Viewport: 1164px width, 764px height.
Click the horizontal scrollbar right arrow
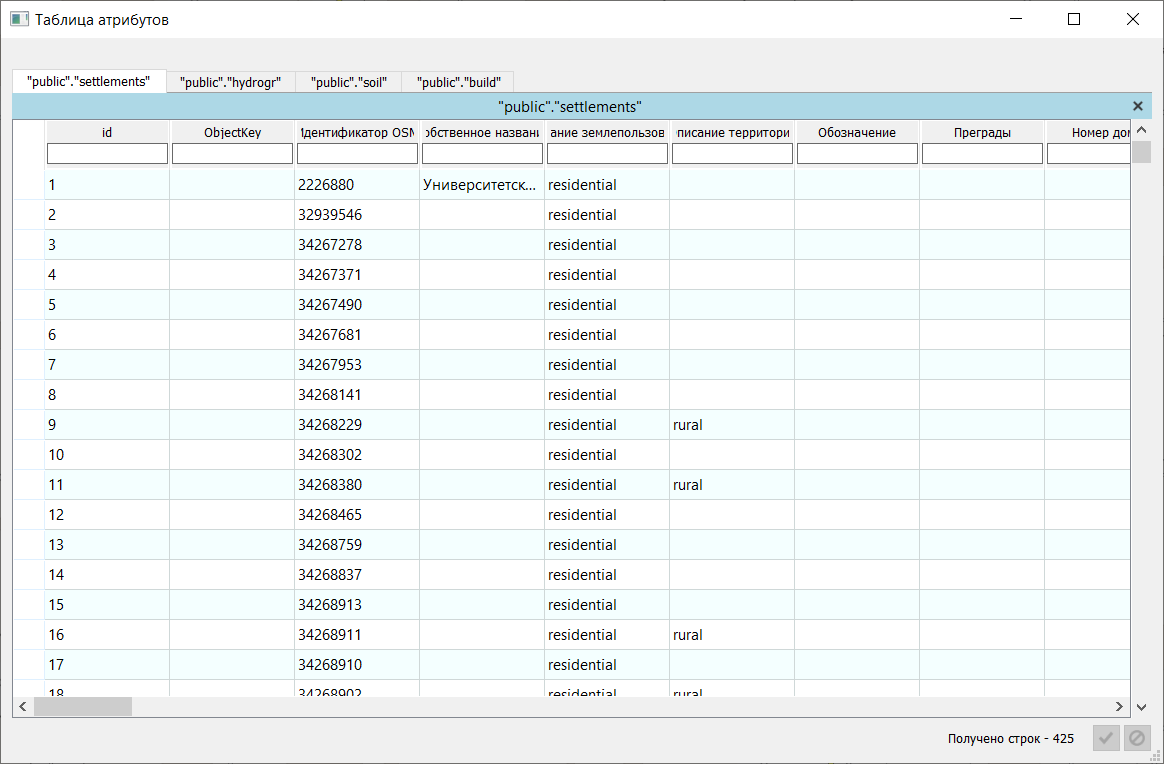[x=1121, y=707]
